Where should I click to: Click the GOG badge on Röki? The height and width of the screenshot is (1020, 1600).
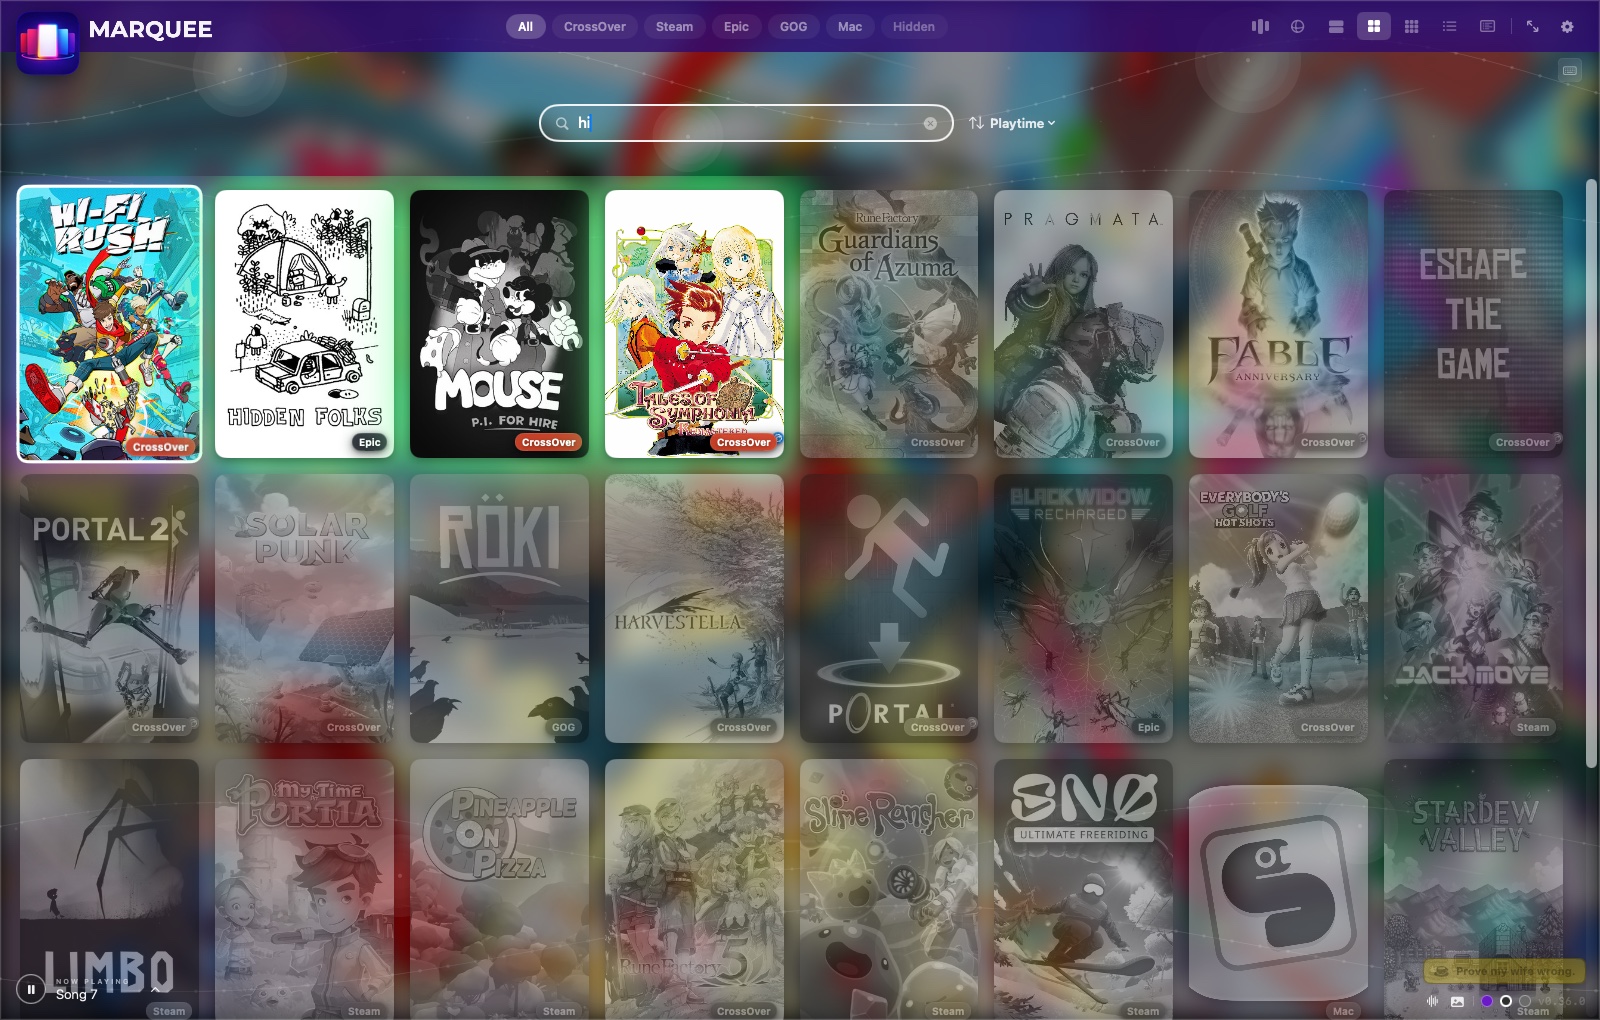click(x=564, y=727)
